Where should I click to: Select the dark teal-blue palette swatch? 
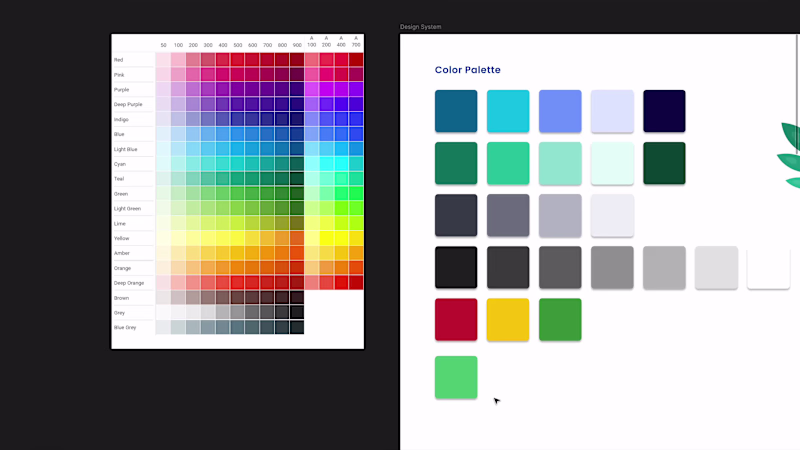click(456, 111)
